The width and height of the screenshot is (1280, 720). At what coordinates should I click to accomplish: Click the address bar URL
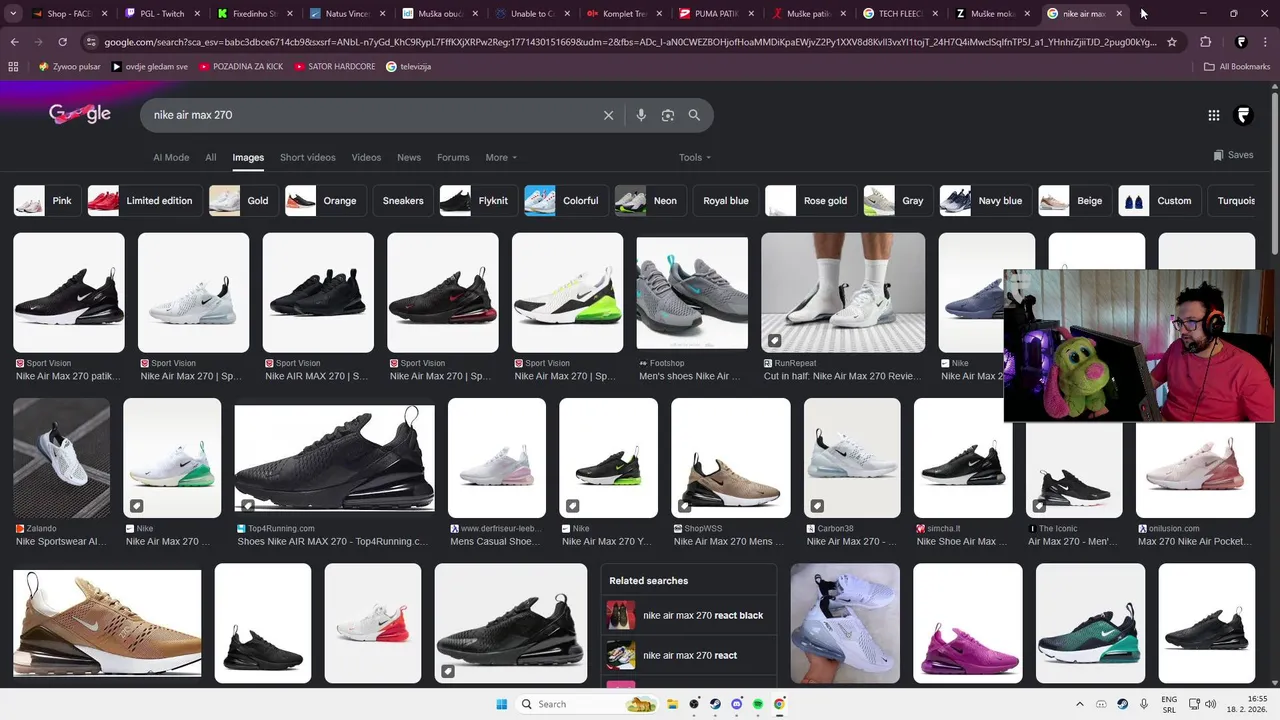pos(630,42)
